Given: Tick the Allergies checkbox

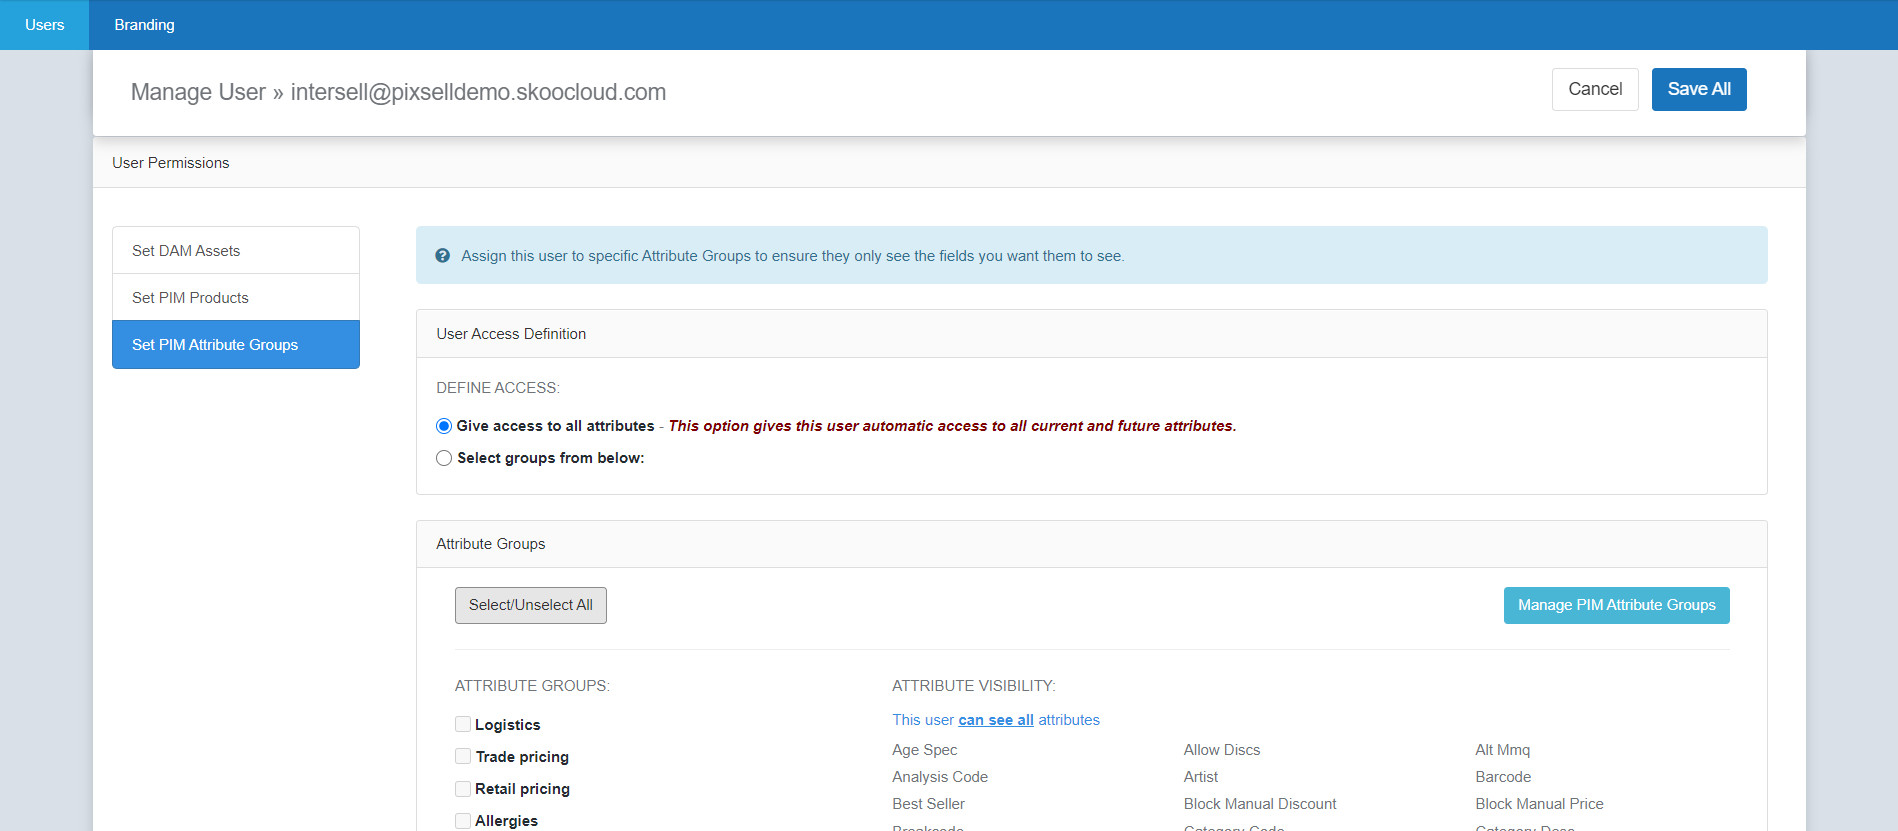Looking at the screenshot, I should point(463,820).
